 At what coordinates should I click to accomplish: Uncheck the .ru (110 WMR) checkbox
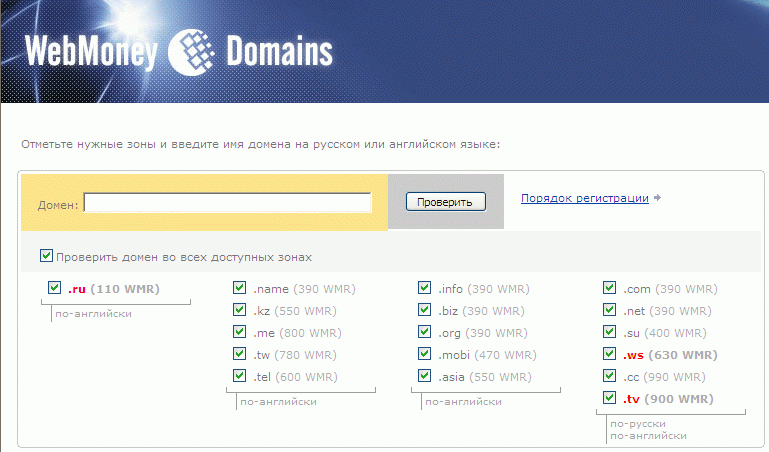(54, 287)
